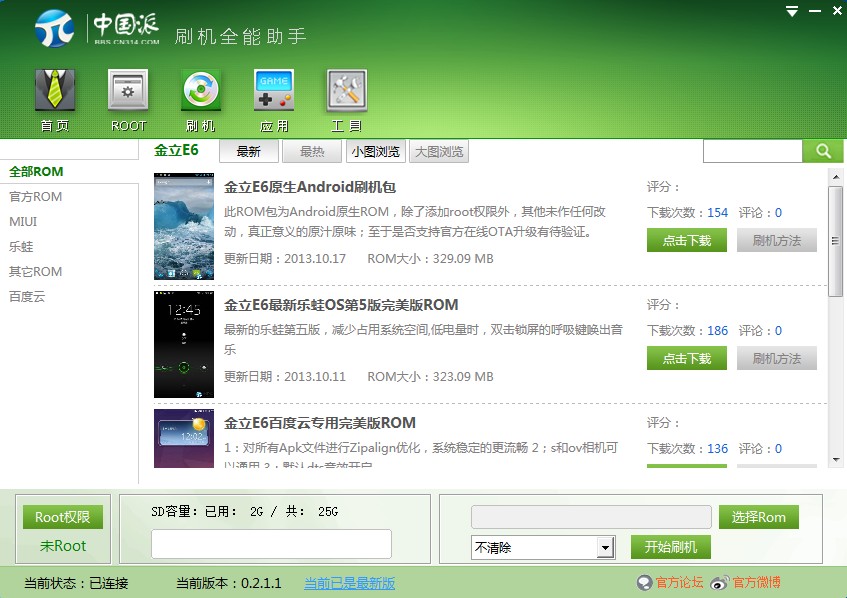
Task: Open title 金立E6百度云专用完美版ROM
Action: click(320, 422)
